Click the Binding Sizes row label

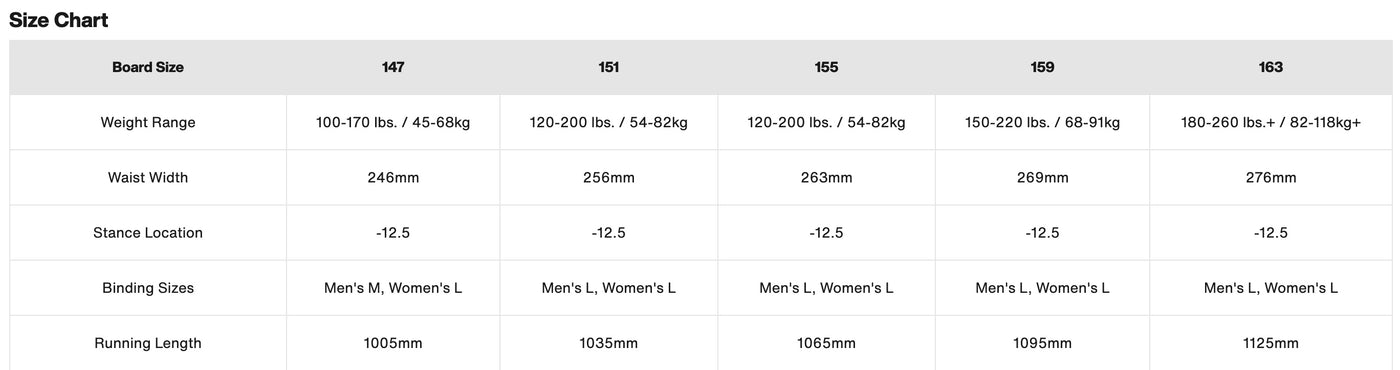pyautogui.click(x=148, y=288)
